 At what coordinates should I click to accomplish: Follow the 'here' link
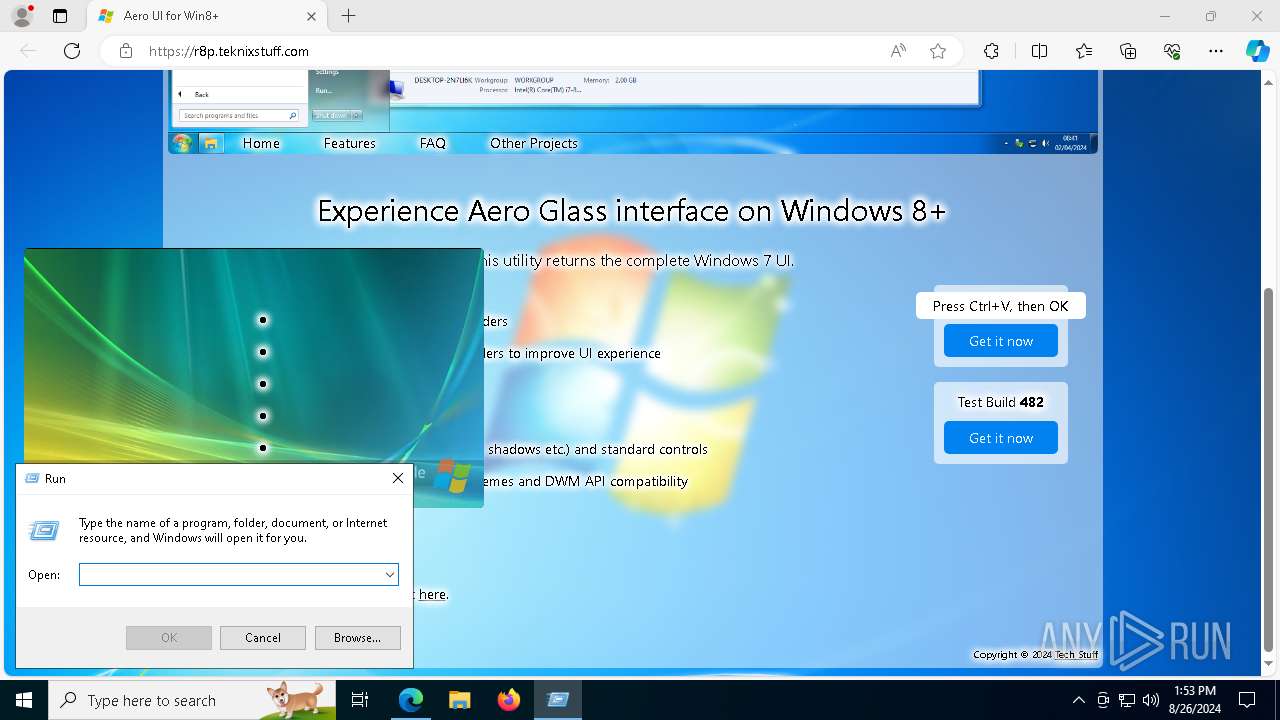pos(432,594)
